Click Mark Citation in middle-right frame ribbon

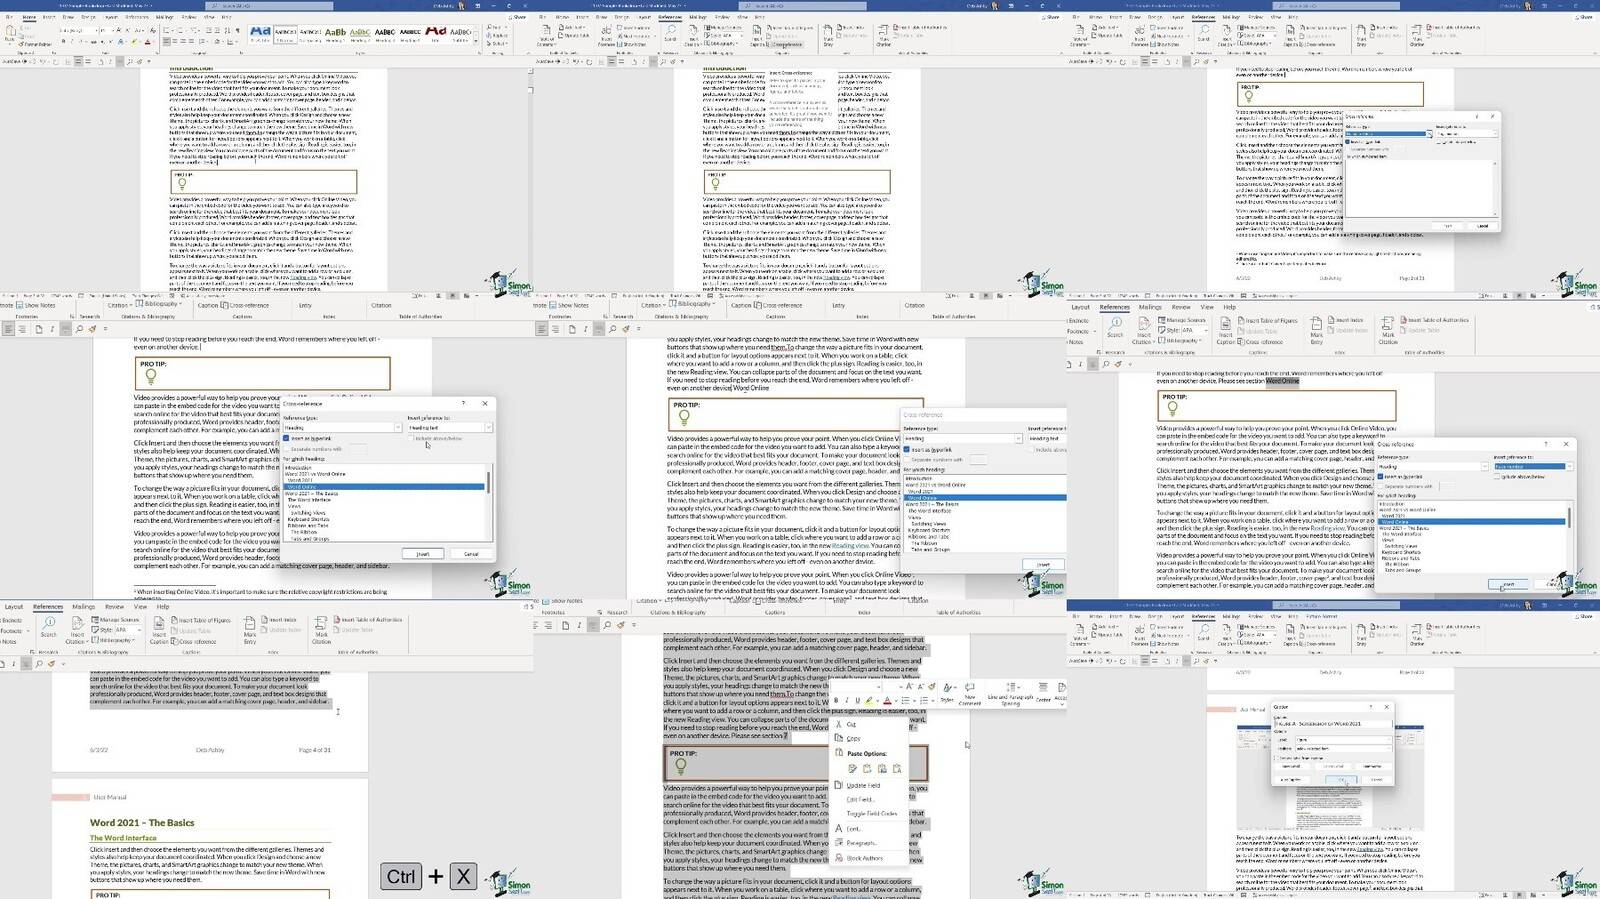click(1388, 330)
